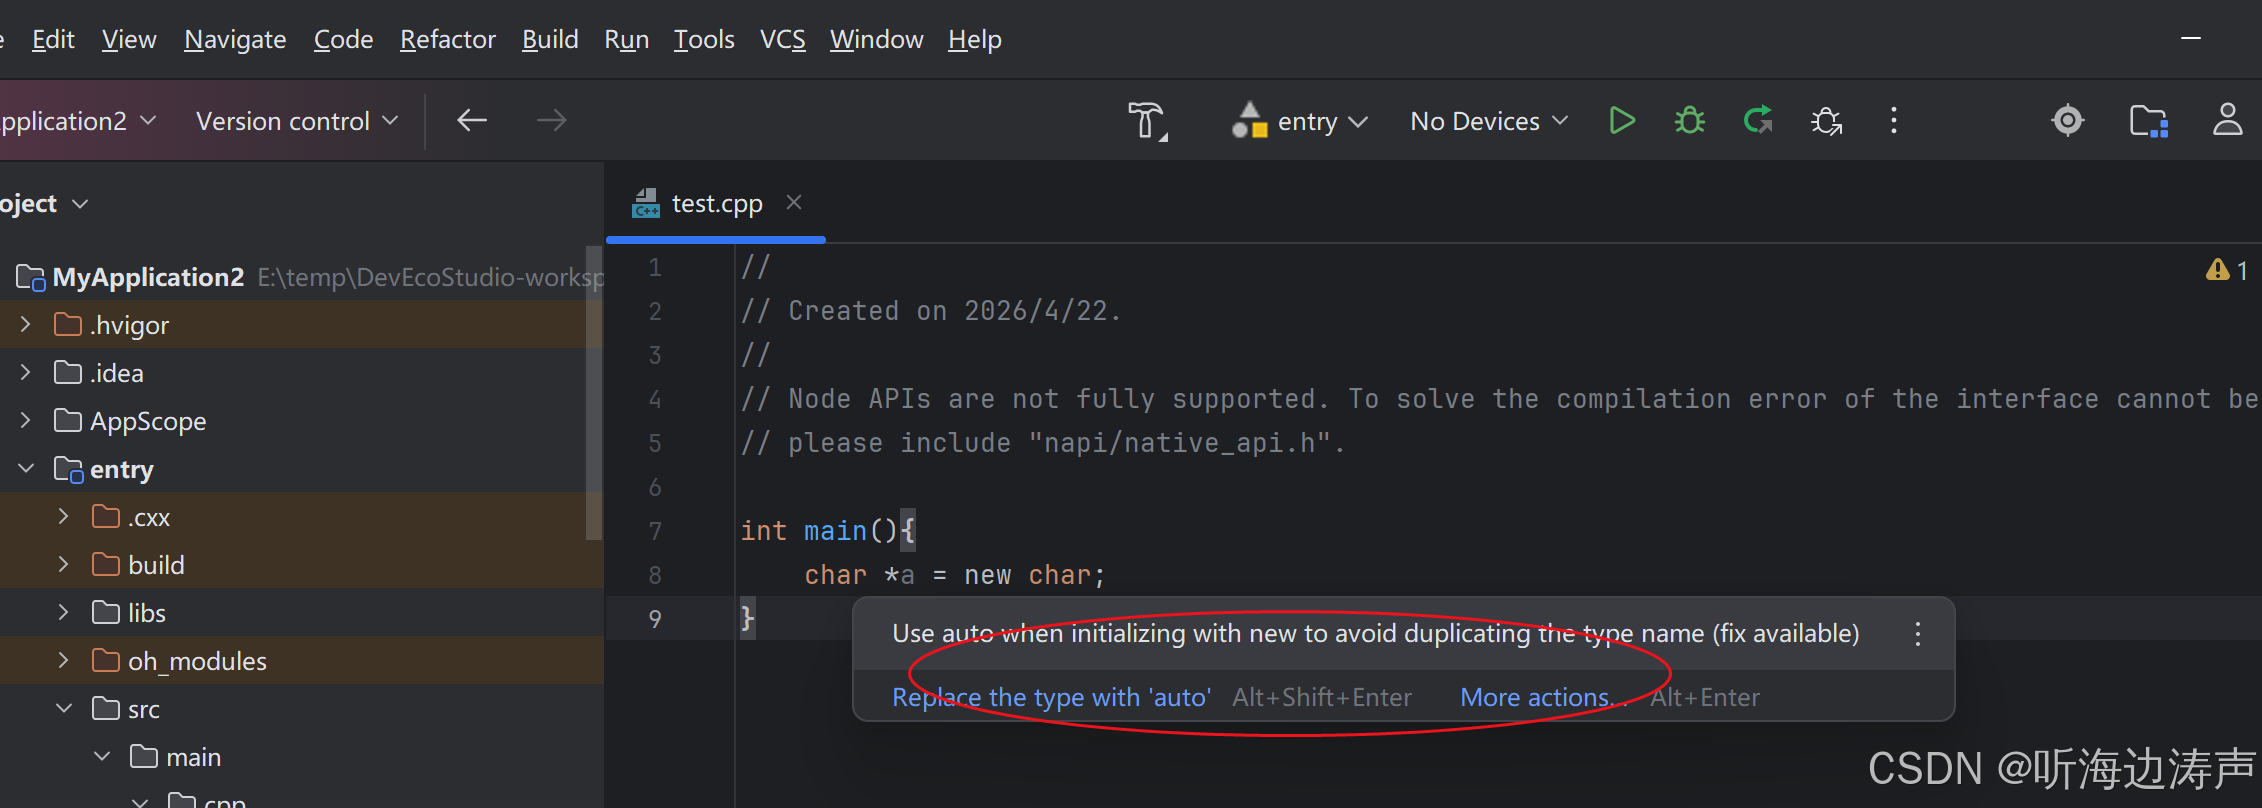The image size is (2262, 808).
Task: Select the MyApplication2 project root
Action: pyautogui.click(x=148, y=277)
